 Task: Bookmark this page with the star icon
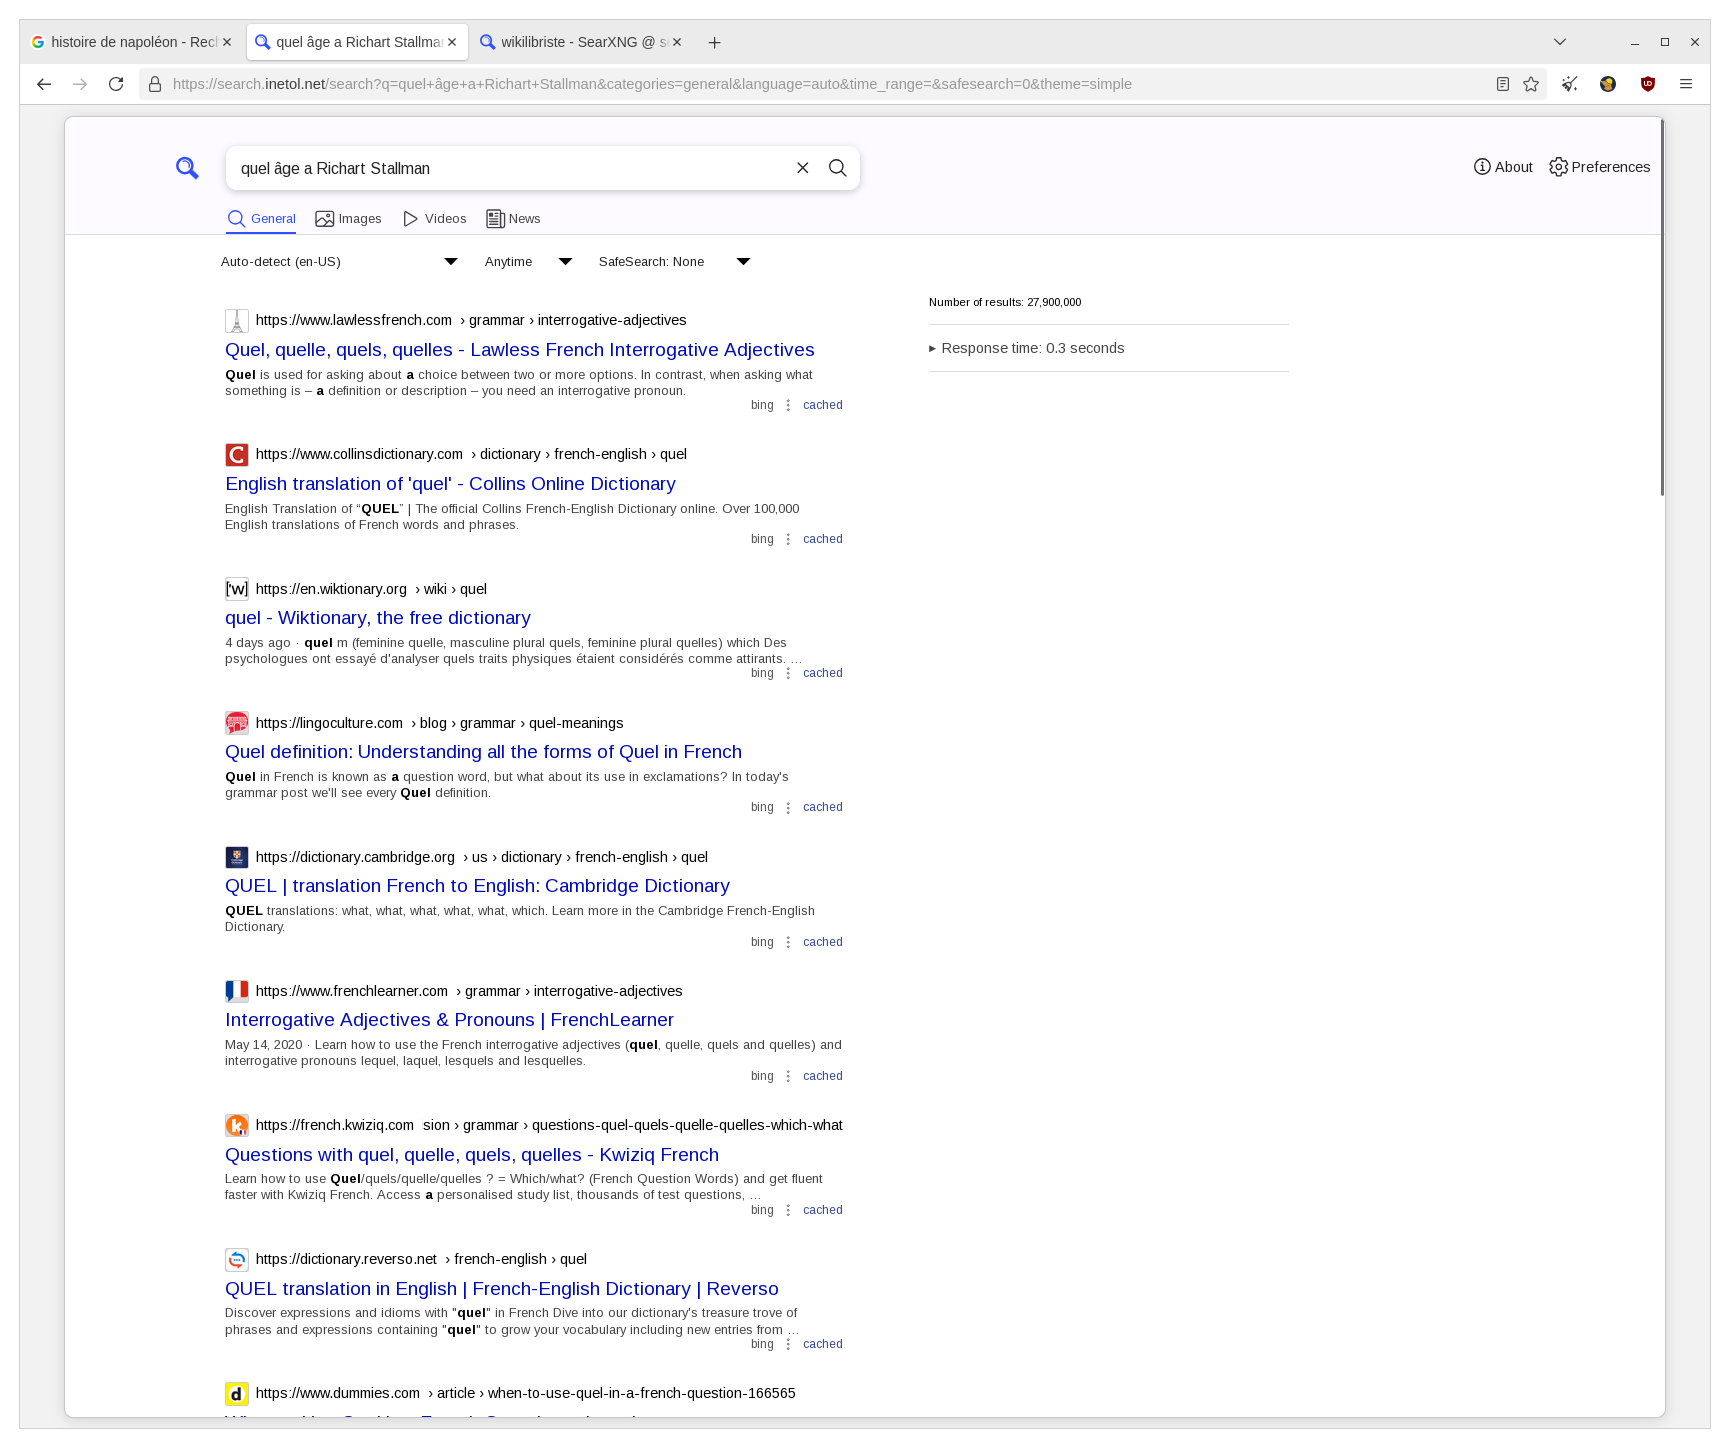click(x=1531, y=84)
